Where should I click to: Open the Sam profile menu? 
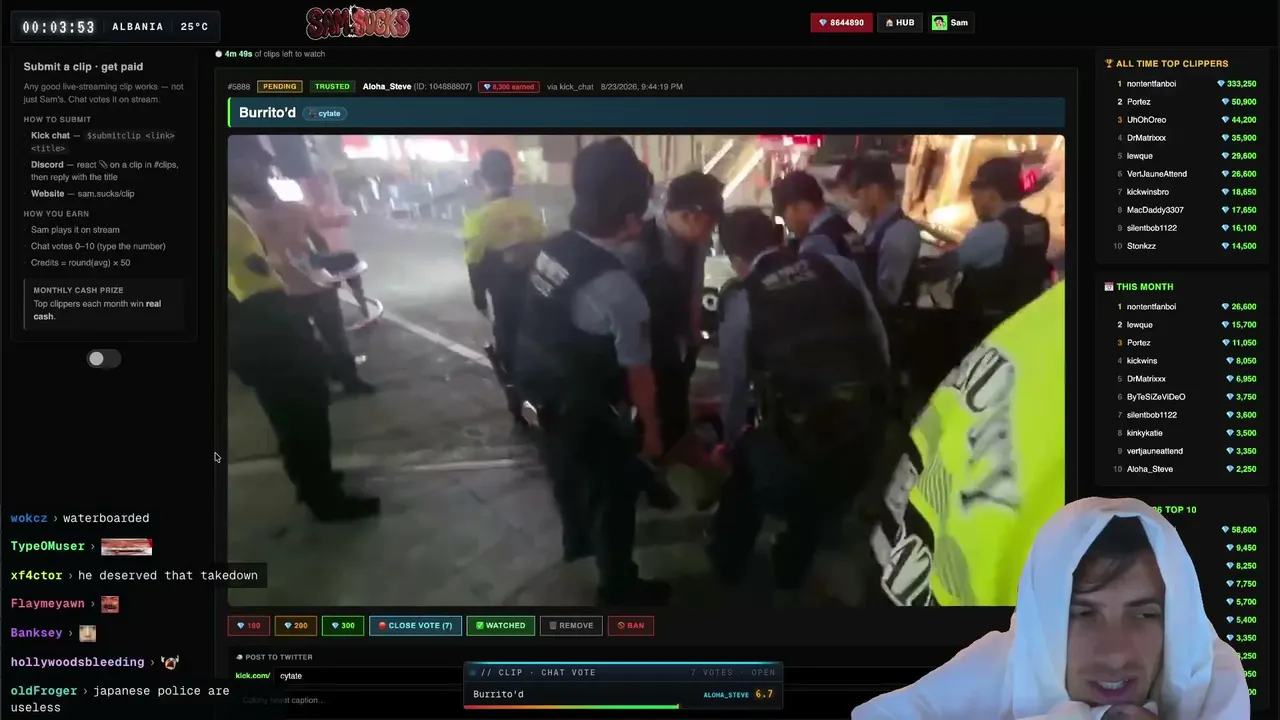point(950,23)
